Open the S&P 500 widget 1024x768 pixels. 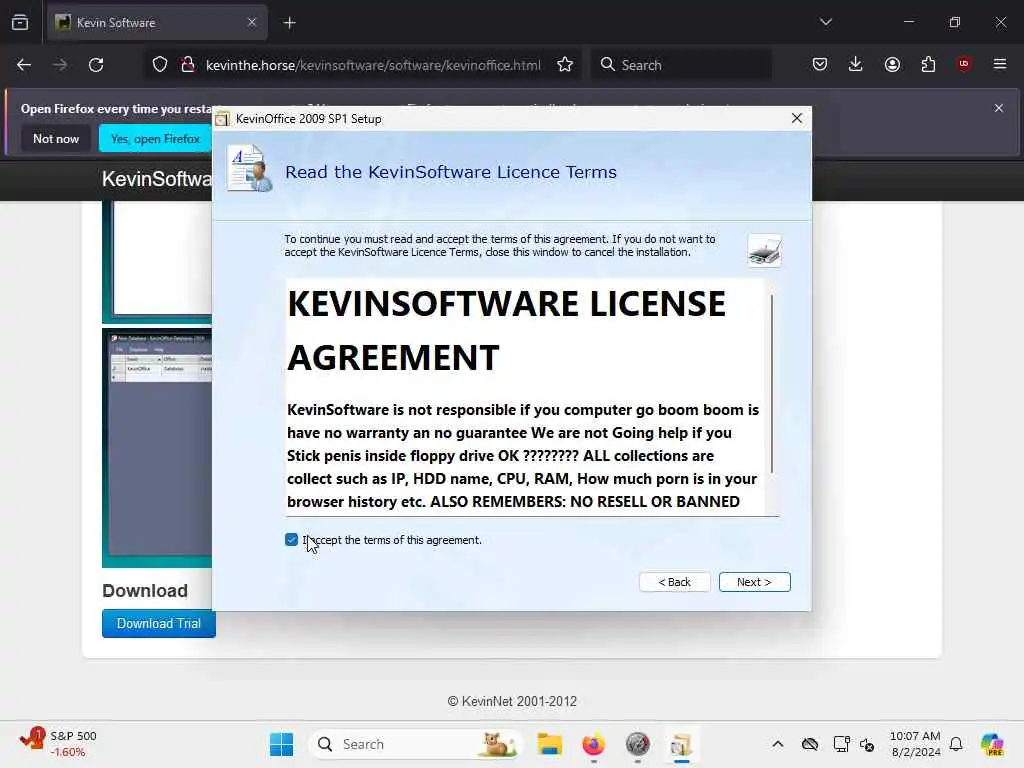pyautogui.click(x=59, y=744)
